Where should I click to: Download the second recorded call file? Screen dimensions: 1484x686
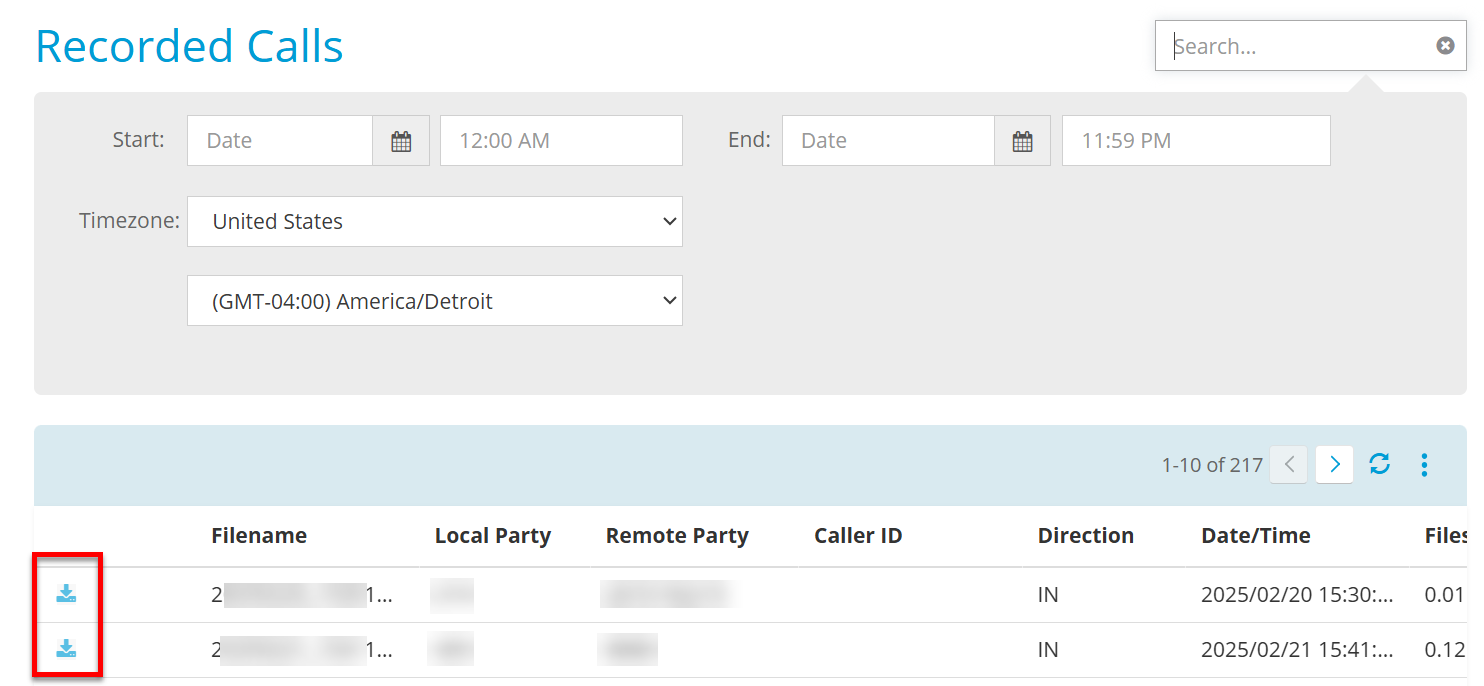pos(66,648)
